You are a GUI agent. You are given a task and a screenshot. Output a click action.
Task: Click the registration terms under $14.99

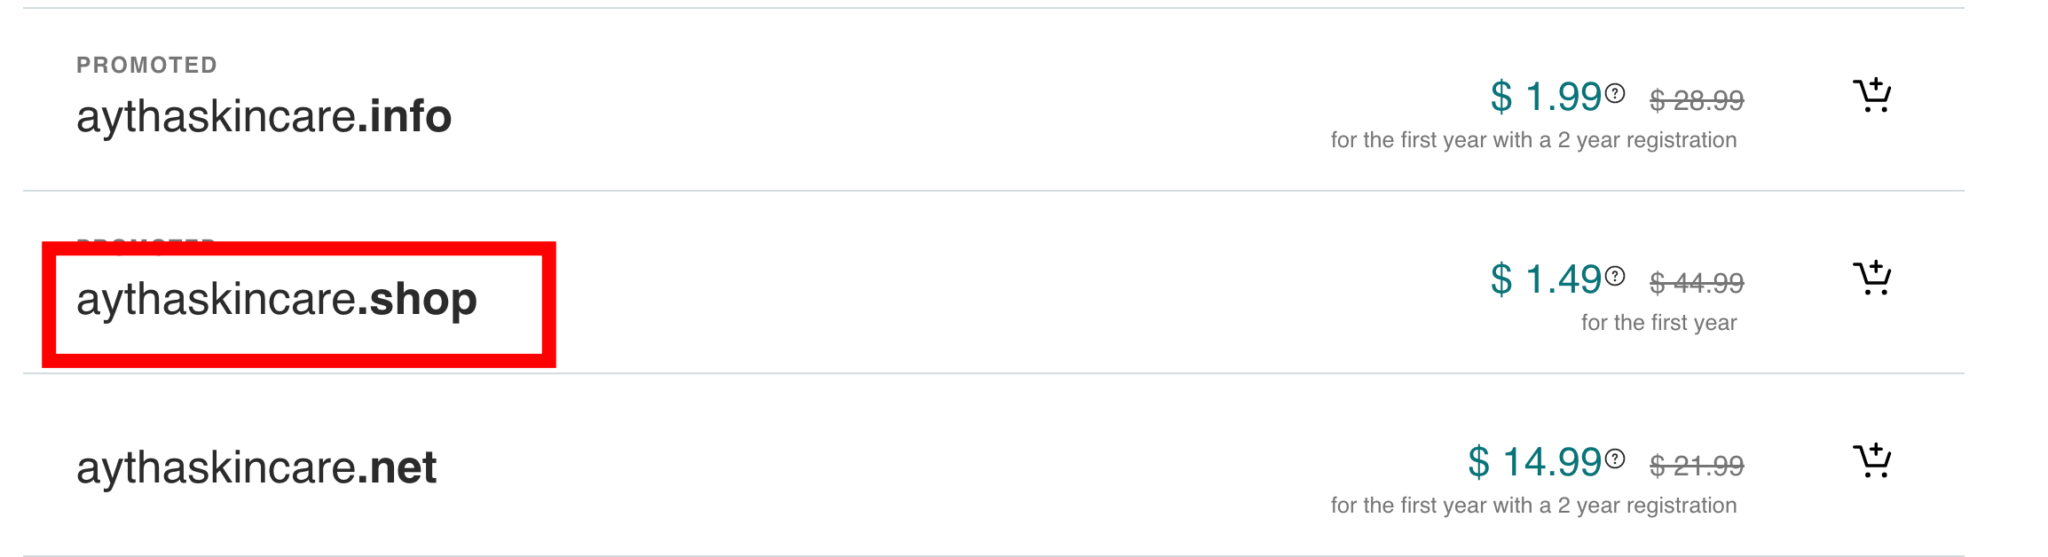pos(1533,506)
